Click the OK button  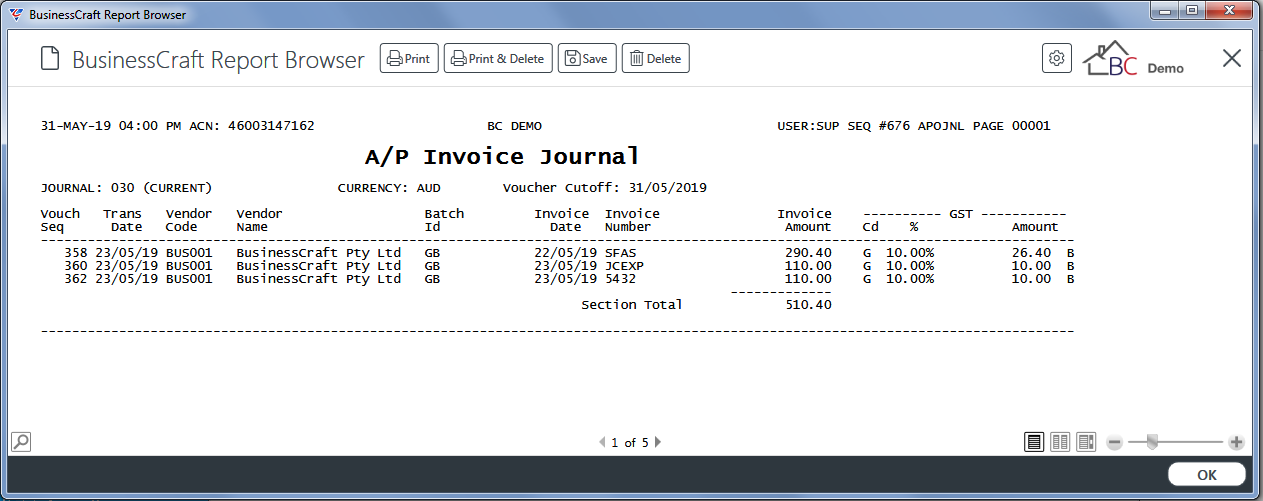pos(1206,474)
